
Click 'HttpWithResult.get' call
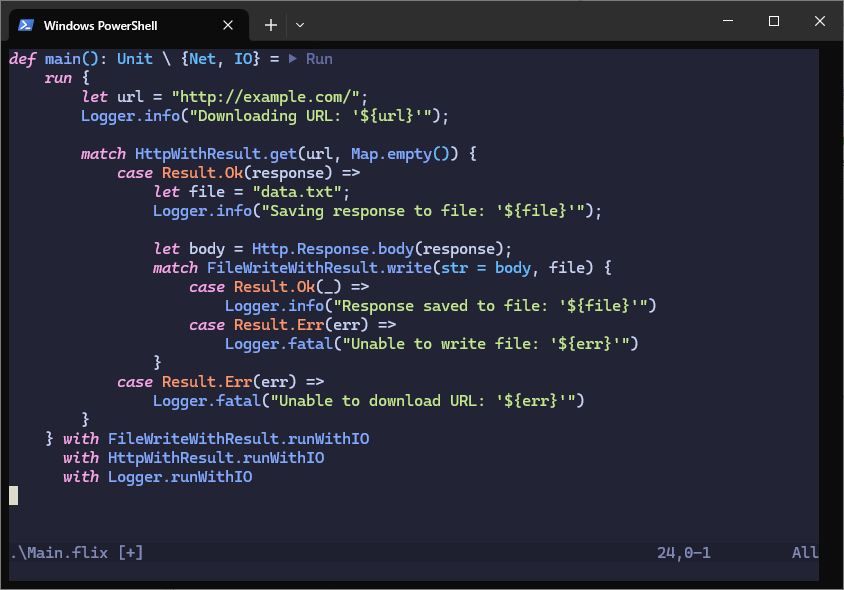[216, 154]
